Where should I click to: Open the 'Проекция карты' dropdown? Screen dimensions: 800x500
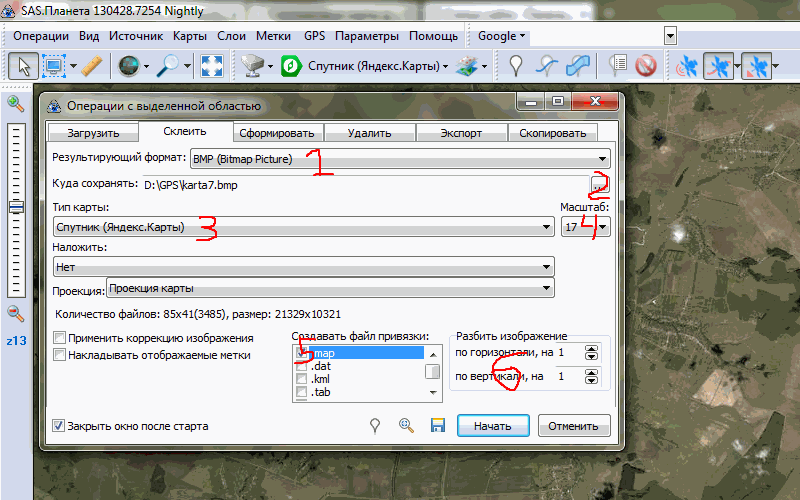330,289
